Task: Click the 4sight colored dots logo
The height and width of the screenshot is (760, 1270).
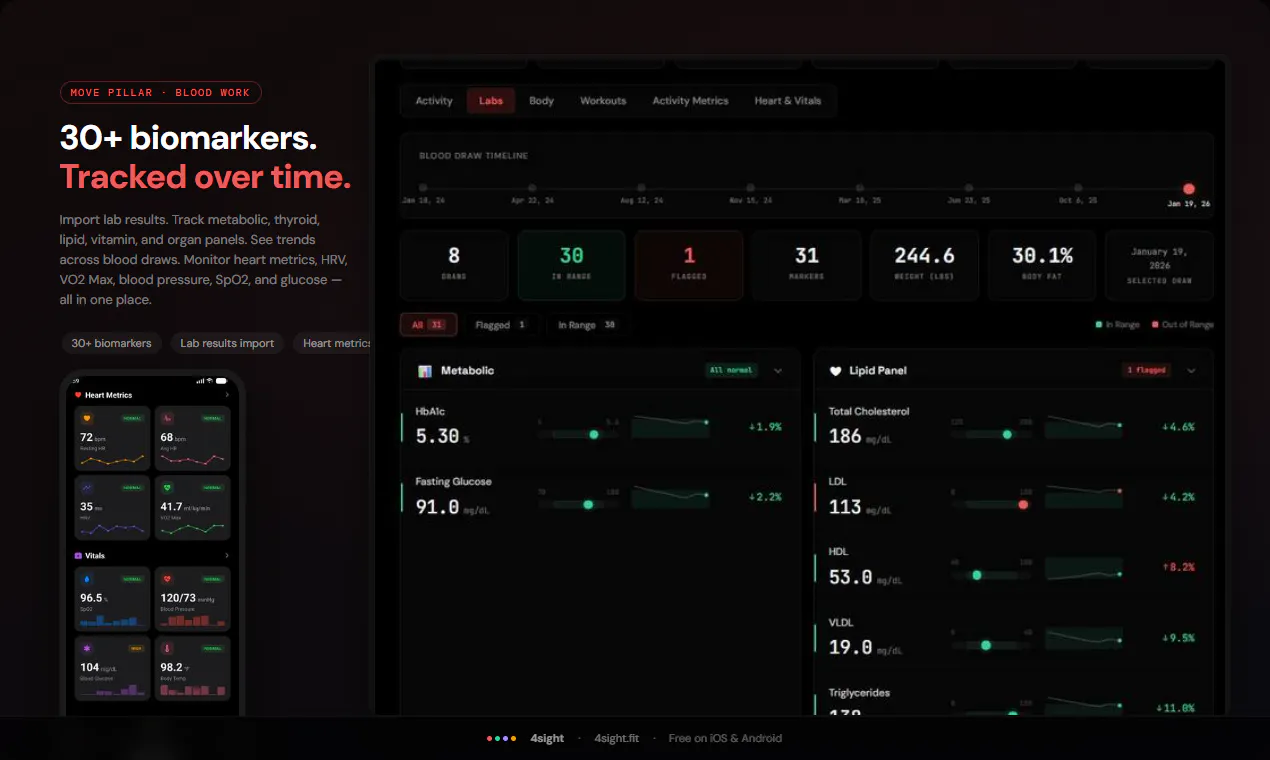Action: pos(501,738)
